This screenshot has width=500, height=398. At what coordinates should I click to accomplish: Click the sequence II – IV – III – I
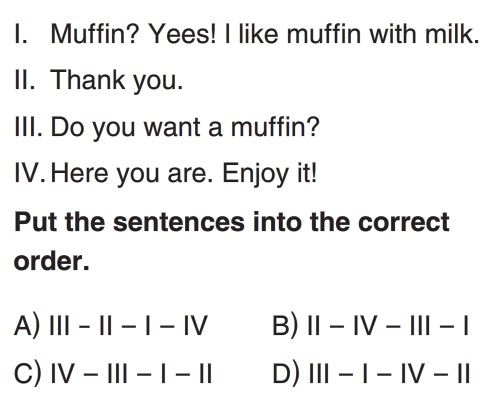(388, 325)
